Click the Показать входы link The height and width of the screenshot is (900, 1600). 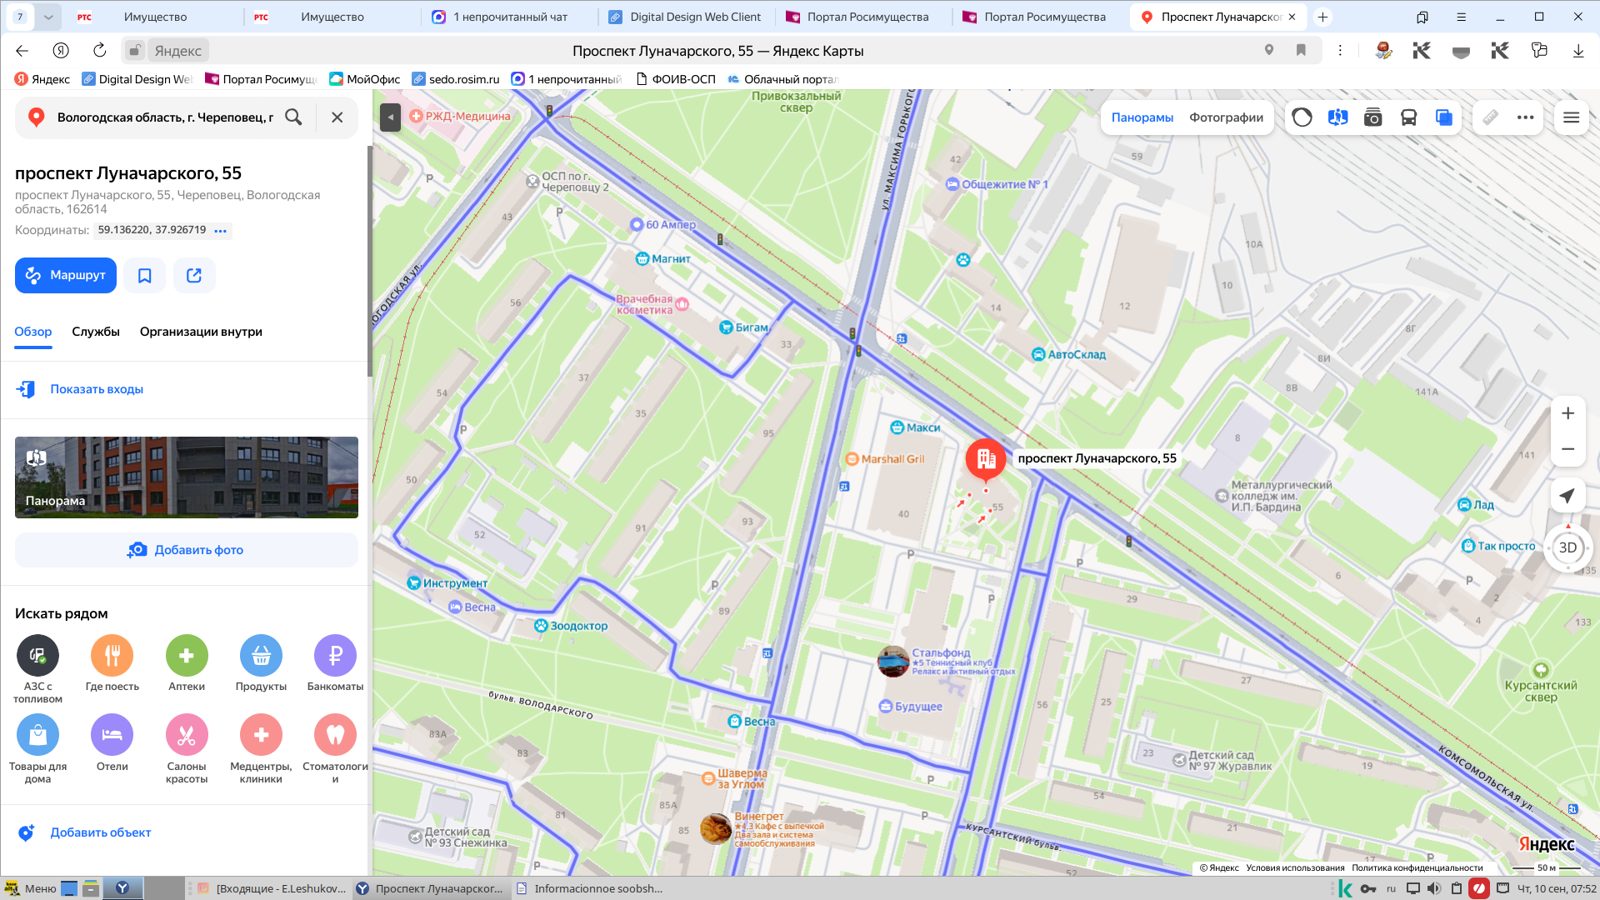pyautogui.click(x=97, y=389)
